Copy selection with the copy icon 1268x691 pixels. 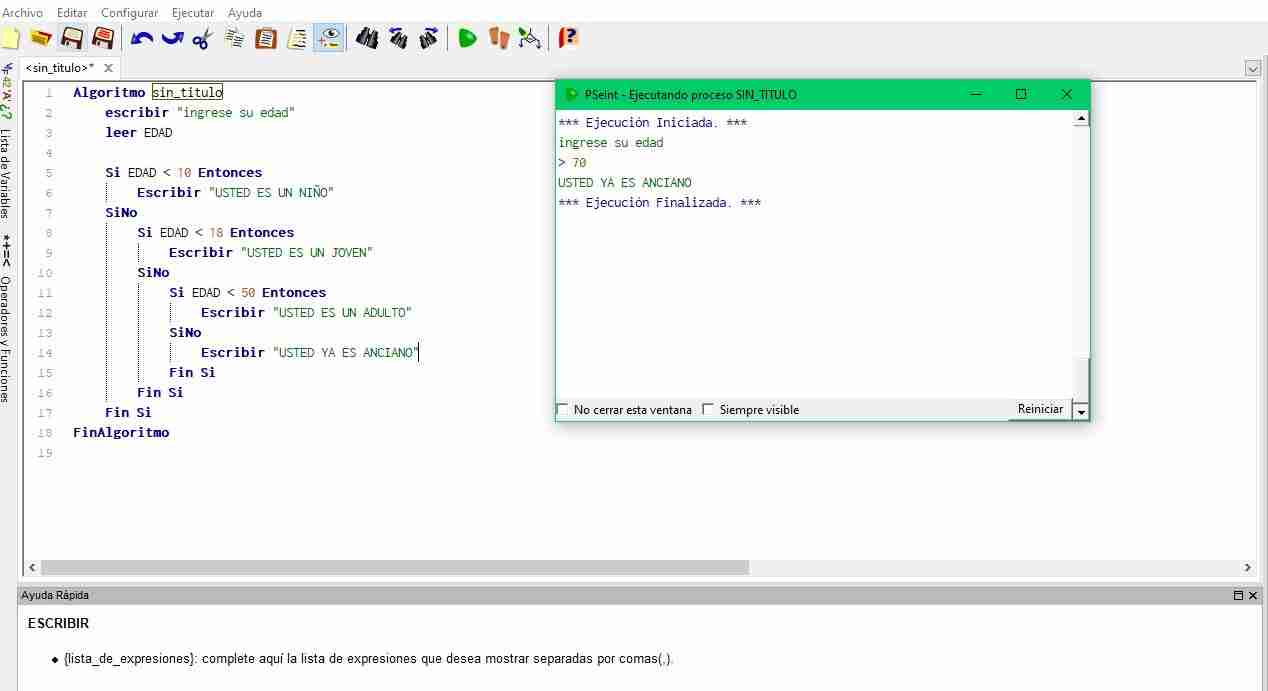click(x=235, y=38)
